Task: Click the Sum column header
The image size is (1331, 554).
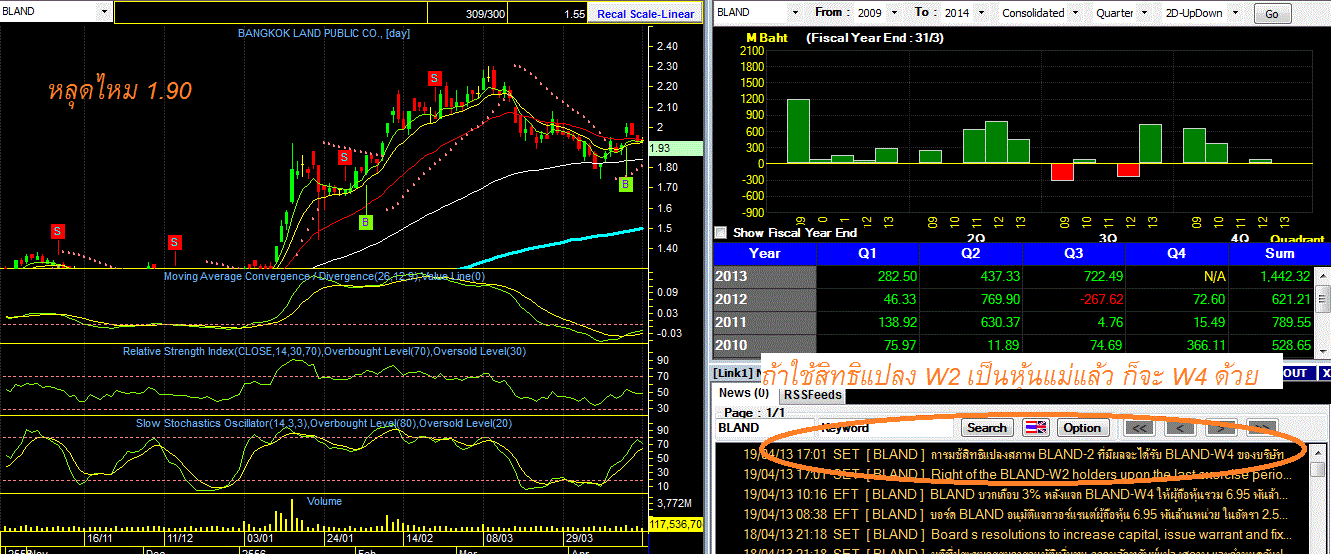Action: coord(1279,253)
